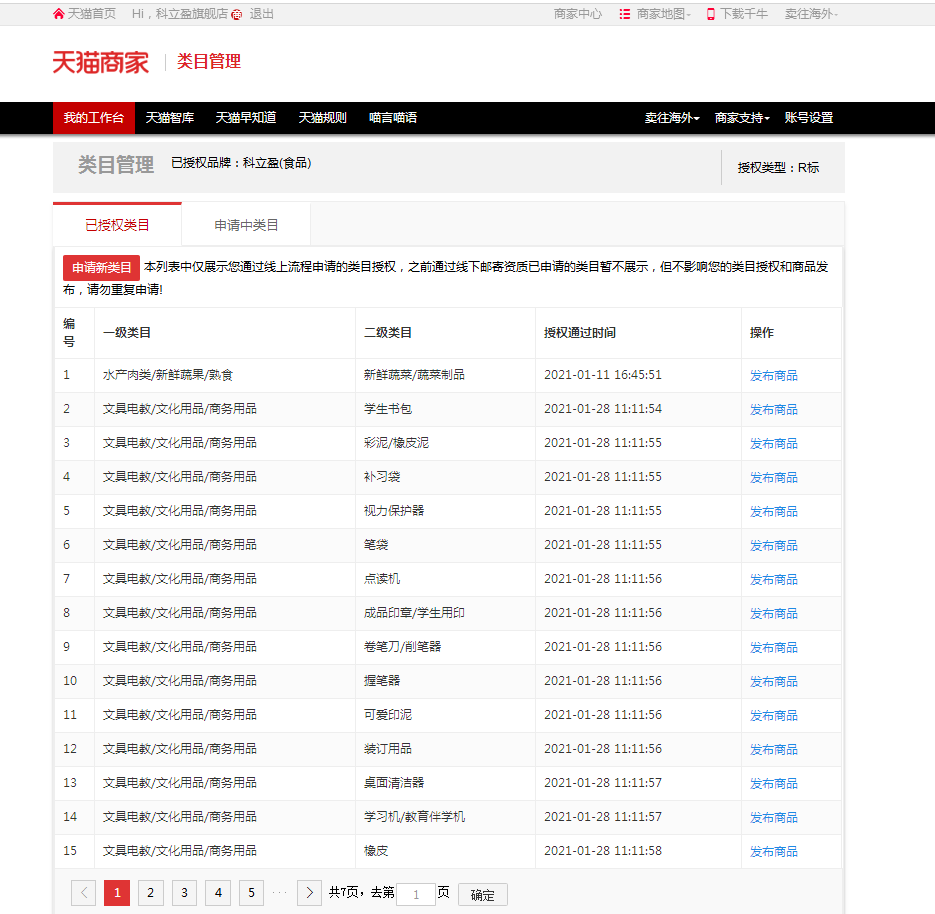Open 卖往海外 dropdown in black nav bar
The image size is (935, 914).
point(672,118)
